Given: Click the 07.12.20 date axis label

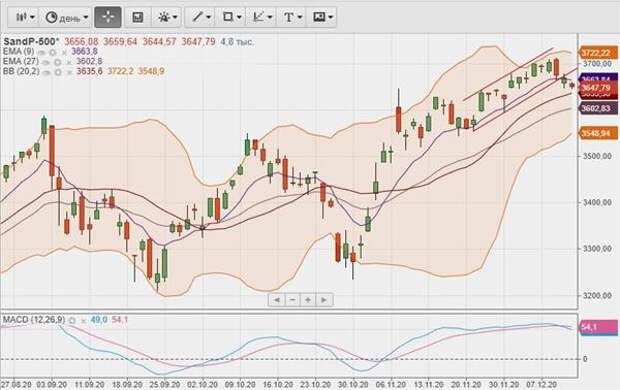Looking at the screenshot, I should click(x=542, y=384).
